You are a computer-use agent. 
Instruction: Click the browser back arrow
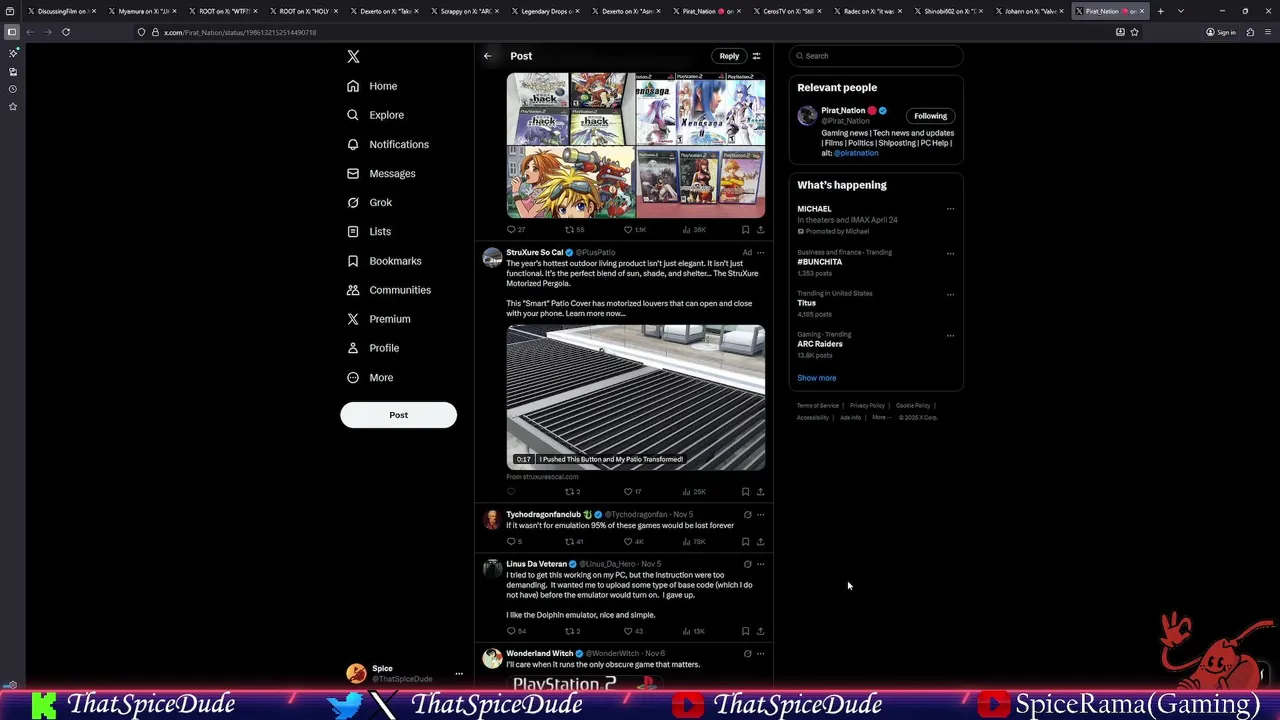click(x=29, y=32)
